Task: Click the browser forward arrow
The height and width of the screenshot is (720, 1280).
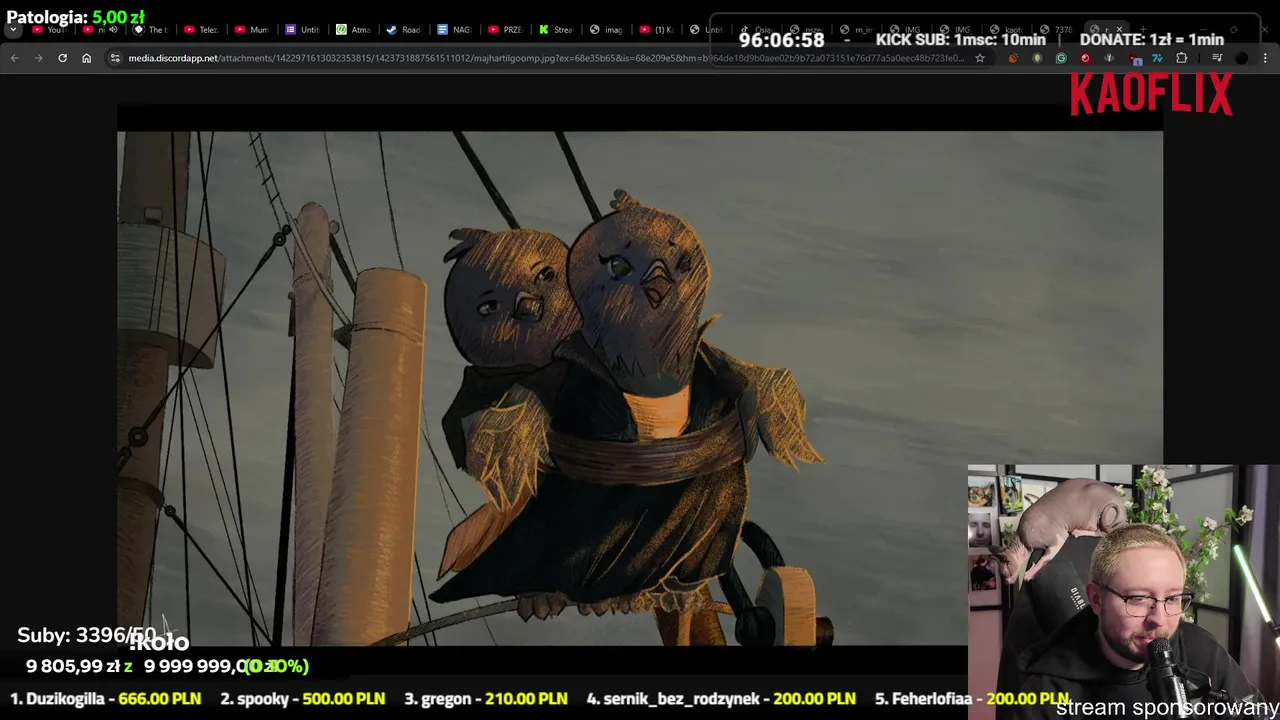Action: 38,58
